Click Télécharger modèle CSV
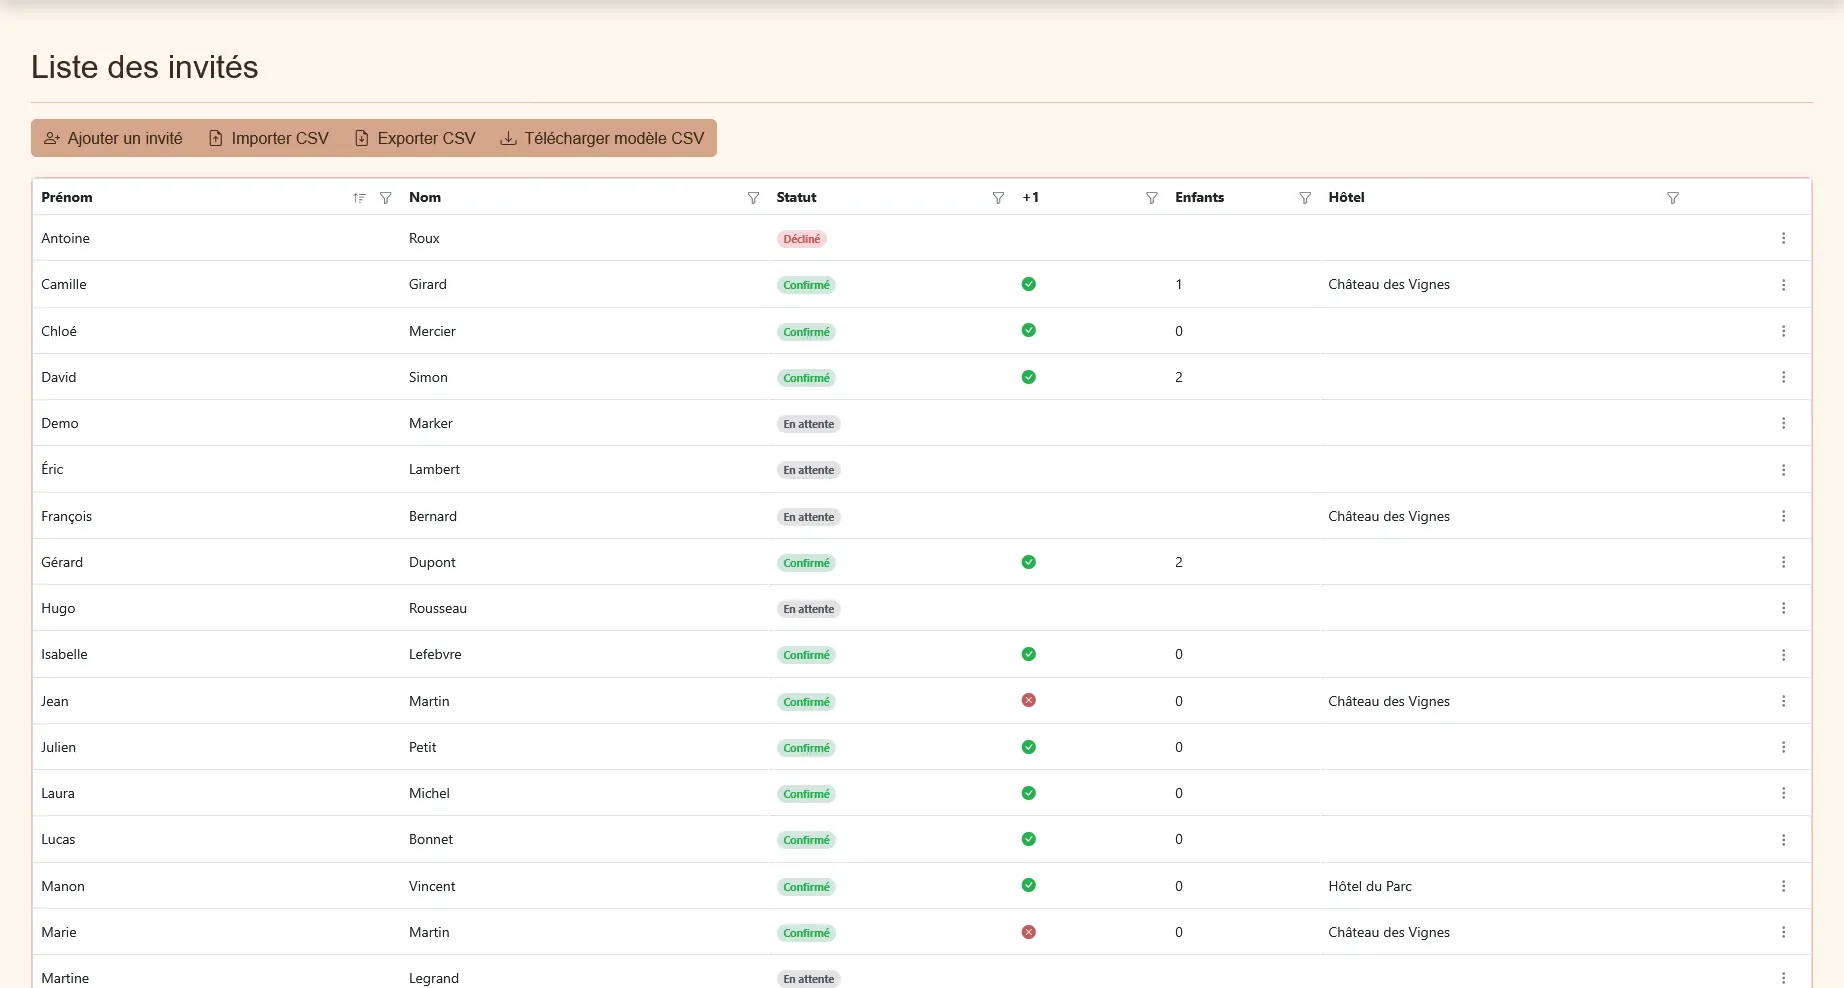This screenshot has height=988, width=1844. (602, 138)
